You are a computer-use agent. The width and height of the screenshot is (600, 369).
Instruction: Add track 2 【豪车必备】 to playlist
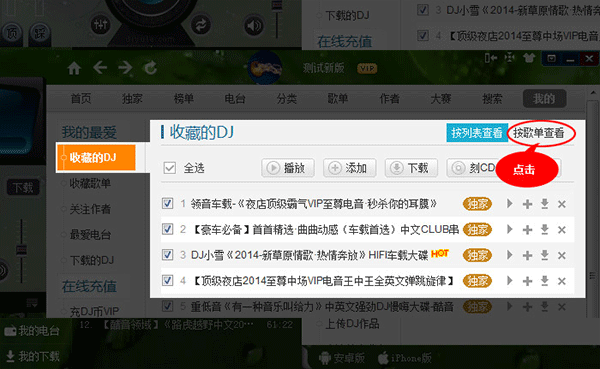click(x=527, y=230)
